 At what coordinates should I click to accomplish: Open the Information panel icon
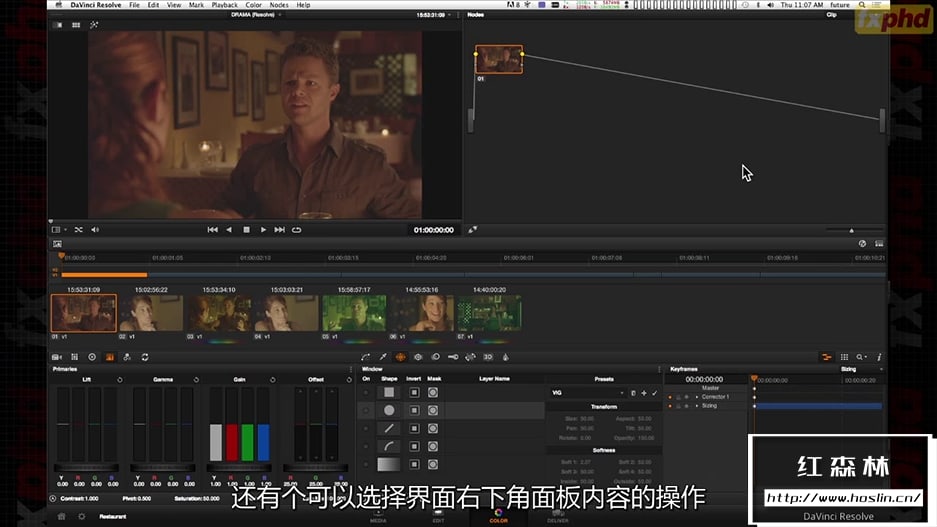click(x=879, y=357)
